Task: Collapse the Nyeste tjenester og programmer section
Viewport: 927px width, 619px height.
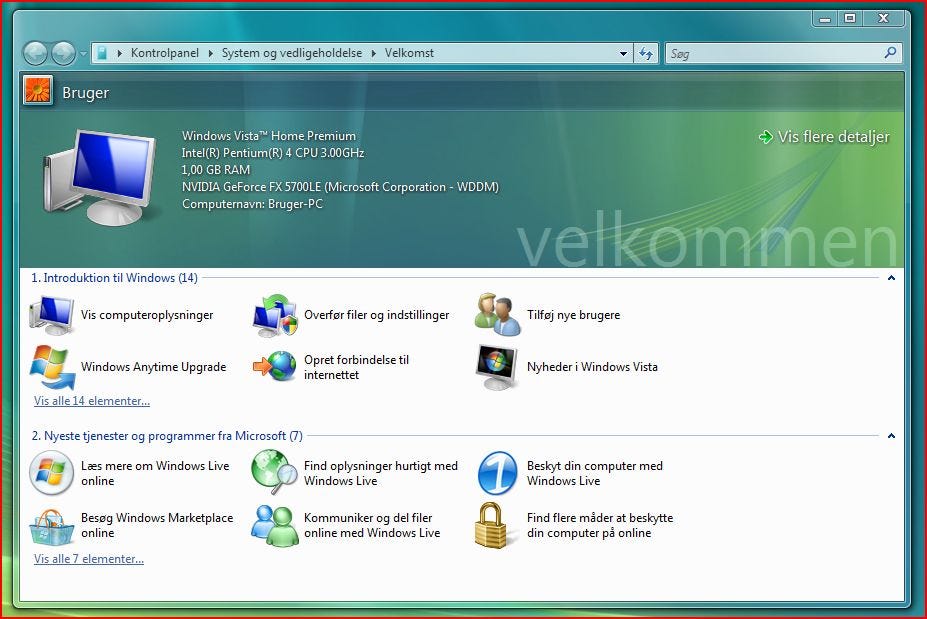Action: pyautogui.click(x=891, y=436)
